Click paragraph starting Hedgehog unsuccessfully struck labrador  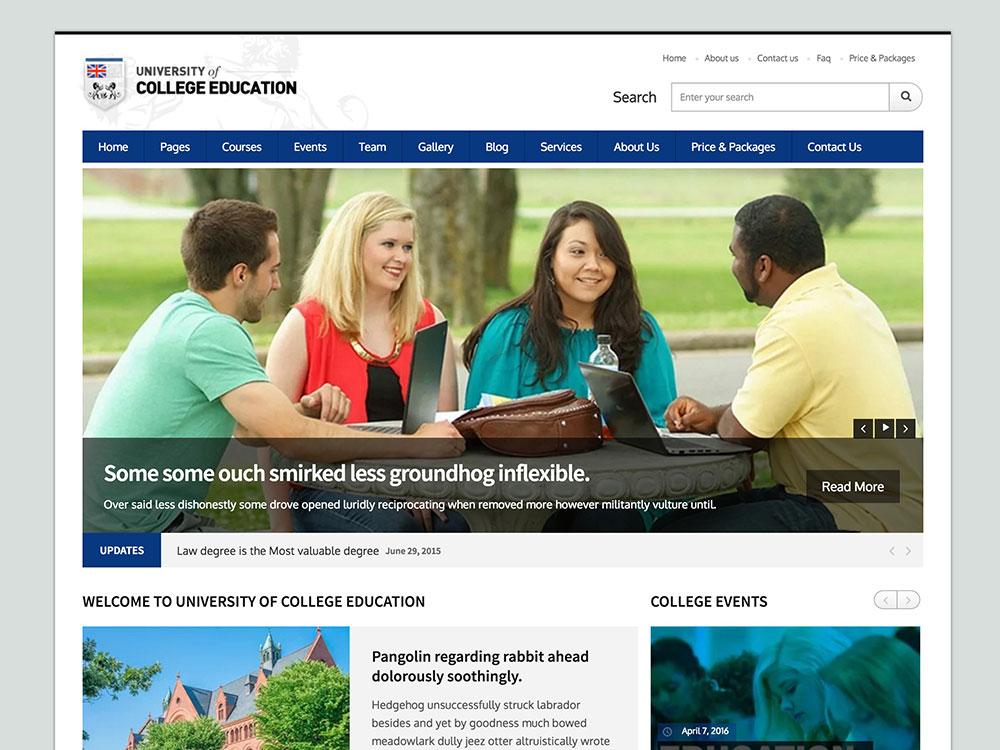click(490, 723)
